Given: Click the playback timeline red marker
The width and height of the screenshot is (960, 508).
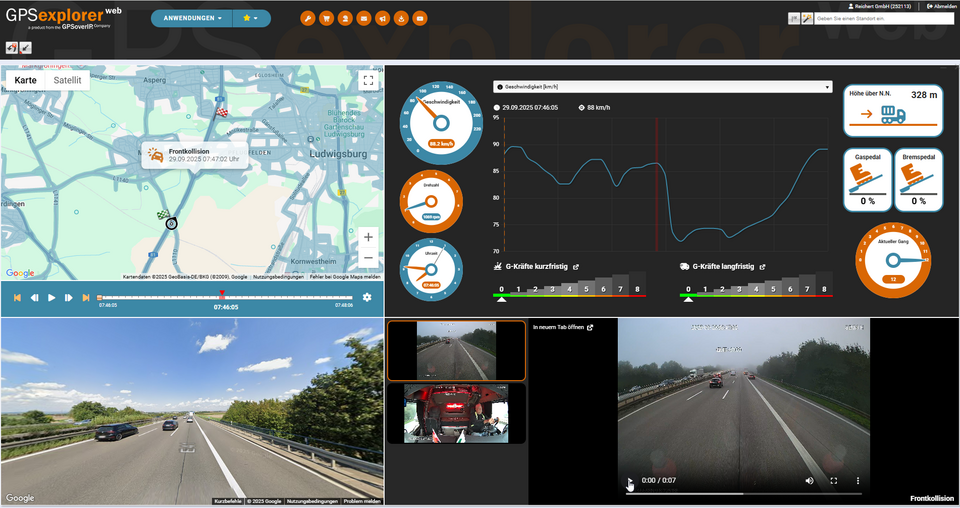Looking at the screenshot, I should (222, 294).
